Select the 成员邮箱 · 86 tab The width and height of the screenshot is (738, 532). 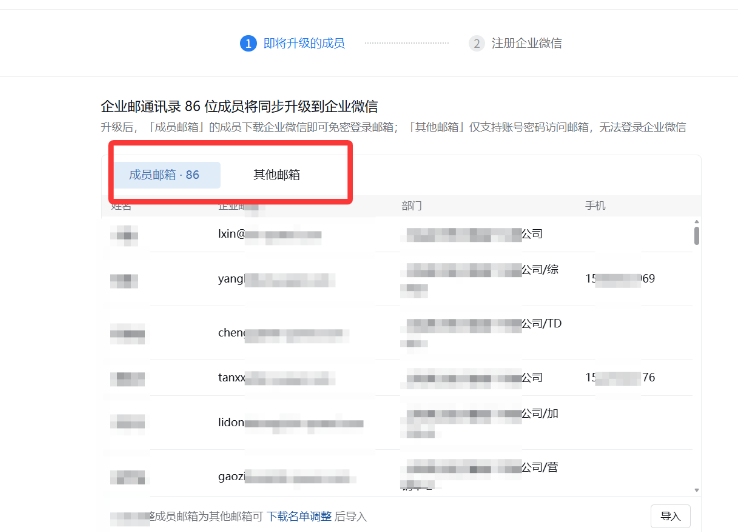(x=164, y=175)
